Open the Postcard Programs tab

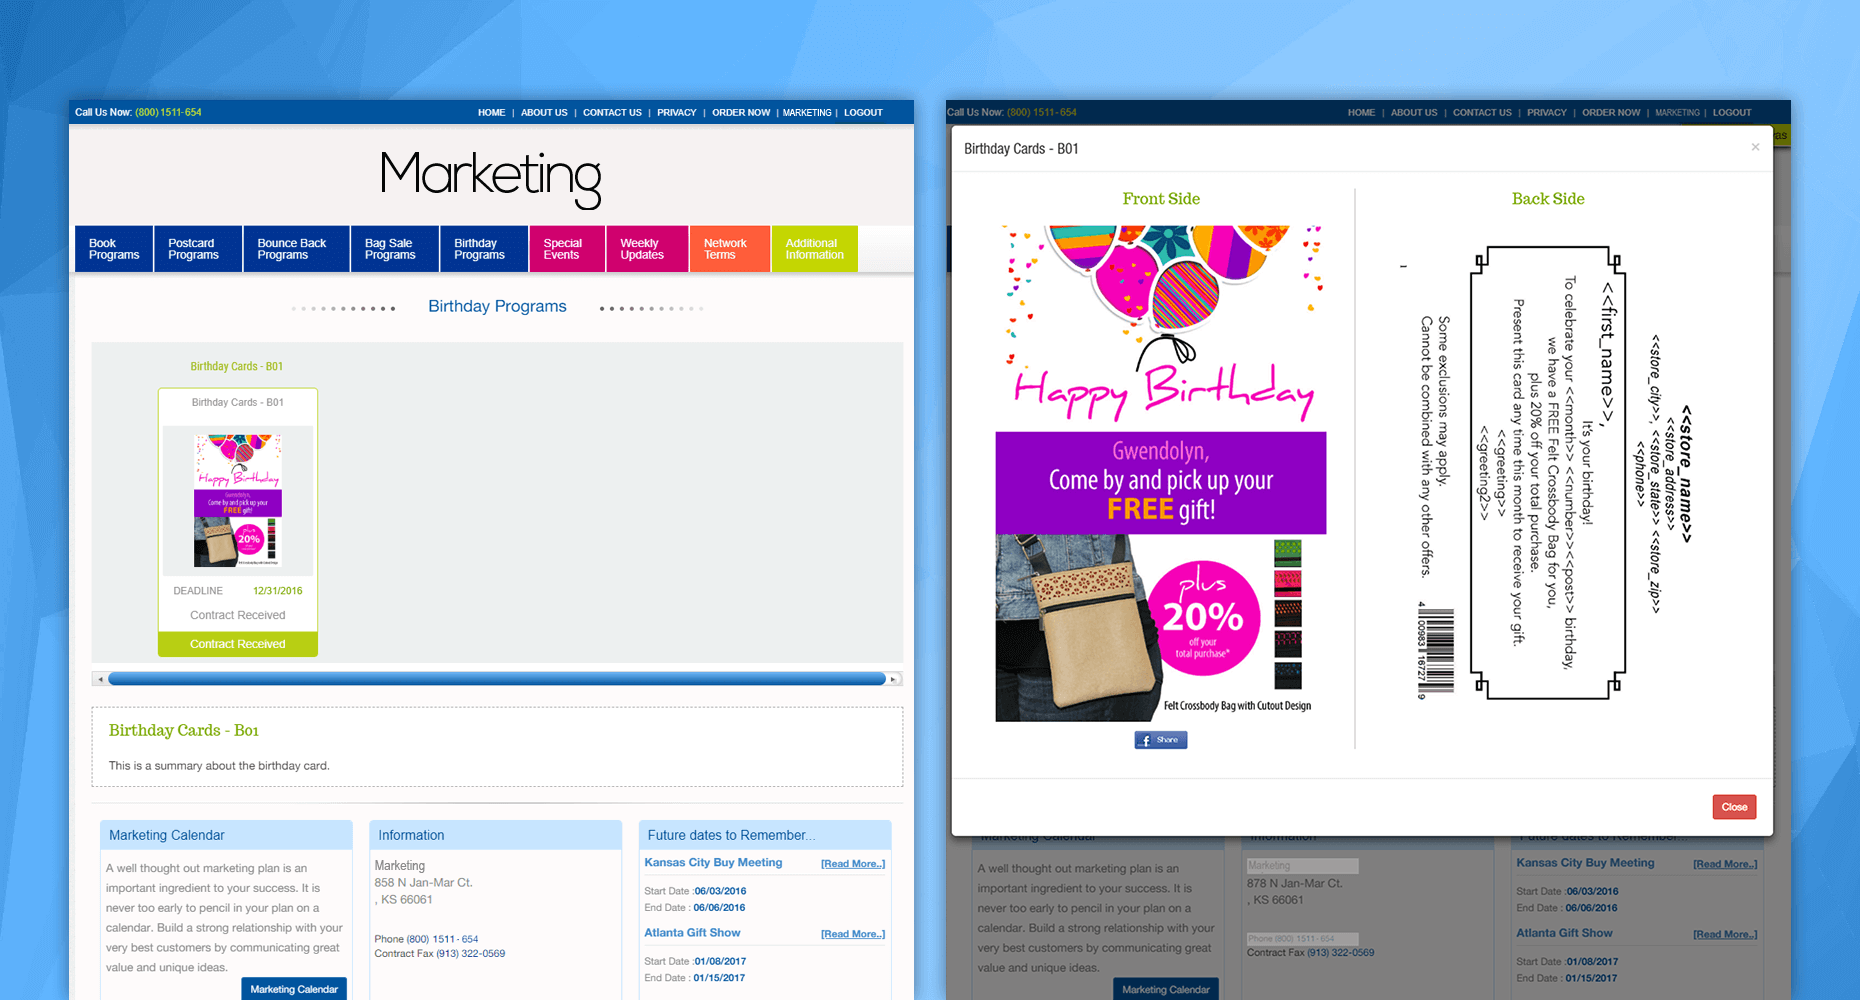pyautogui.click(x=198, y=249)
